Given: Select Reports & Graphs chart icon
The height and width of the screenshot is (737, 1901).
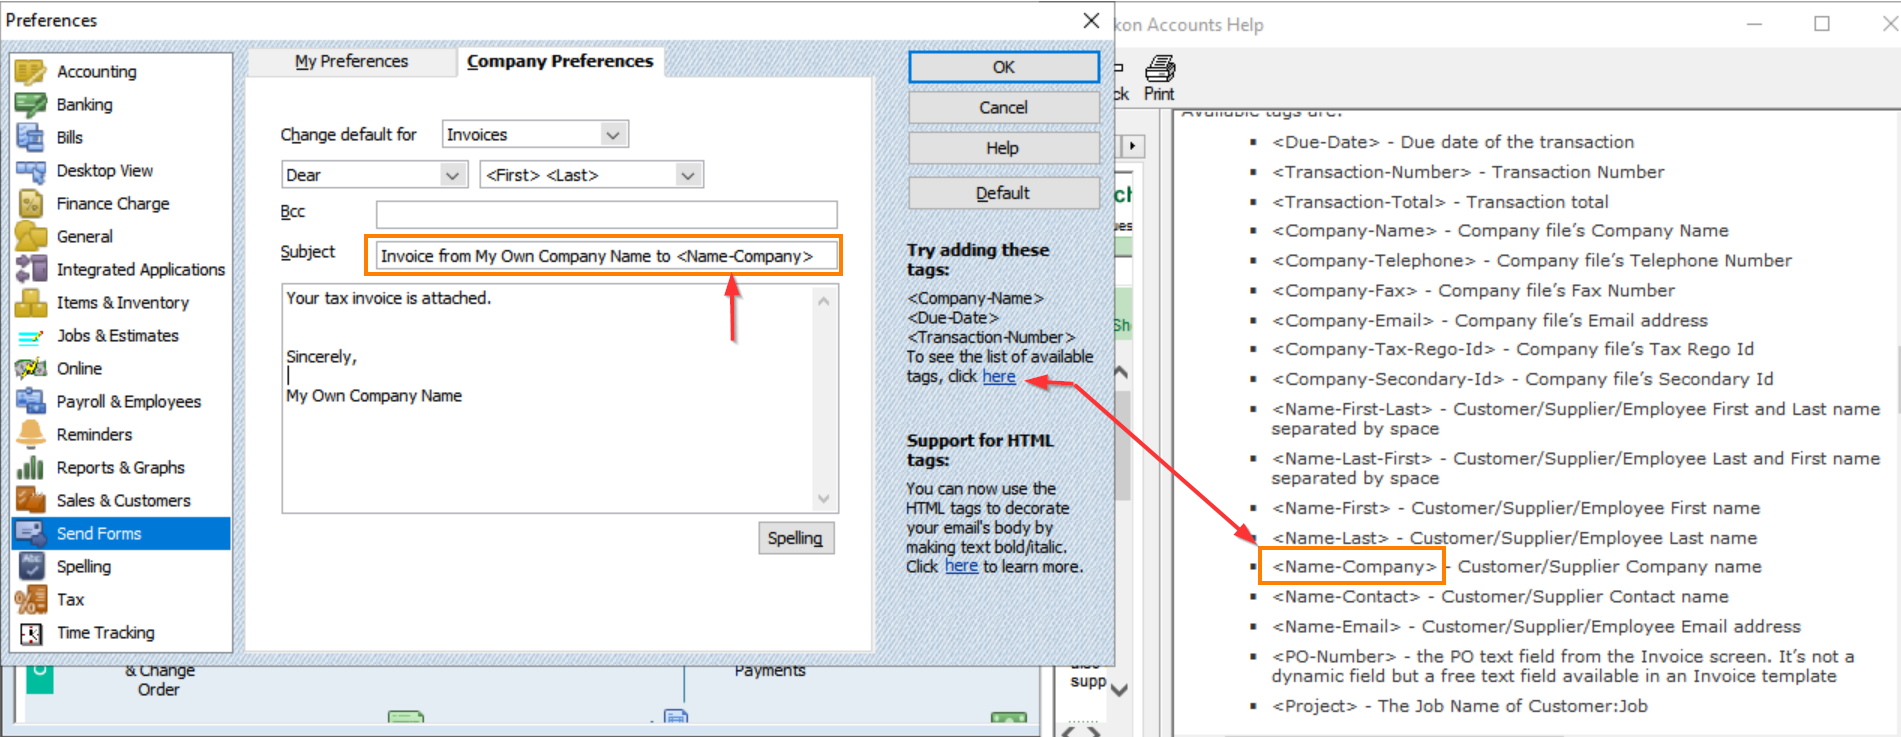Looking at the screenshot, I should 31,467.
